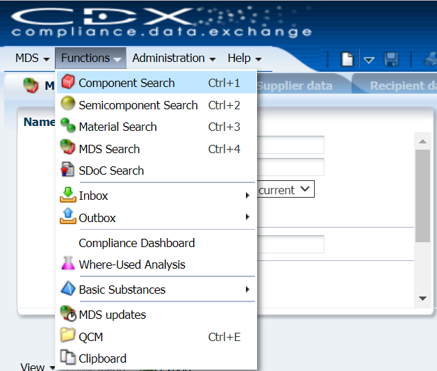Click the red cube Component Search icon

[68, 82]
